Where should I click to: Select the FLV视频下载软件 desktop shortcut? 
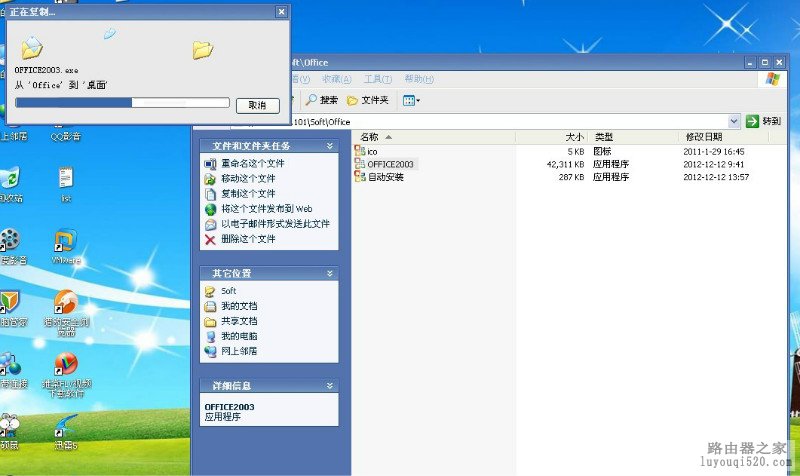[x=66, y=374]
